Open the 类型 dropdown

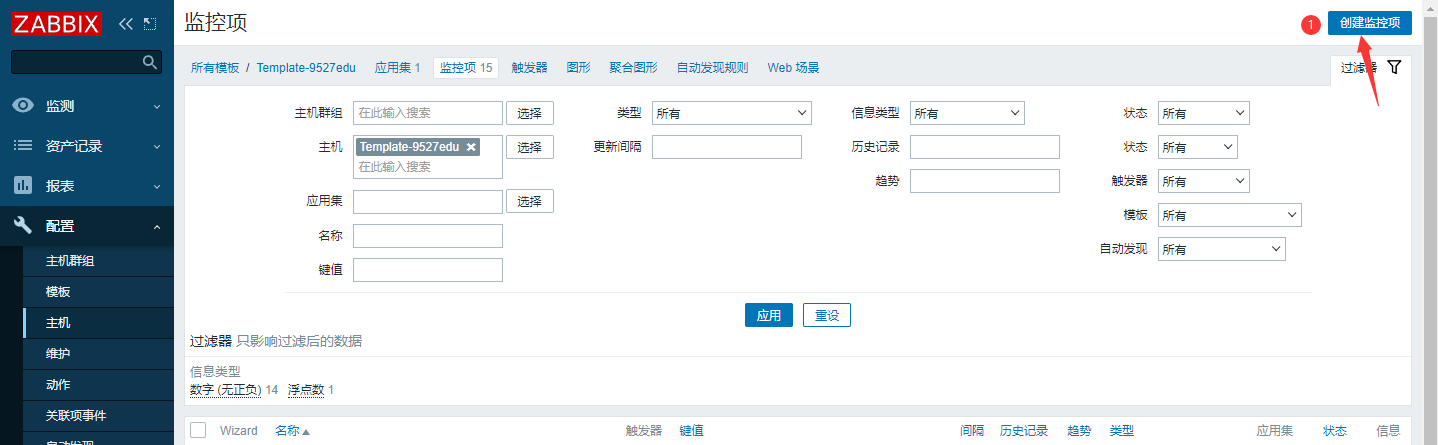(731, 113)
